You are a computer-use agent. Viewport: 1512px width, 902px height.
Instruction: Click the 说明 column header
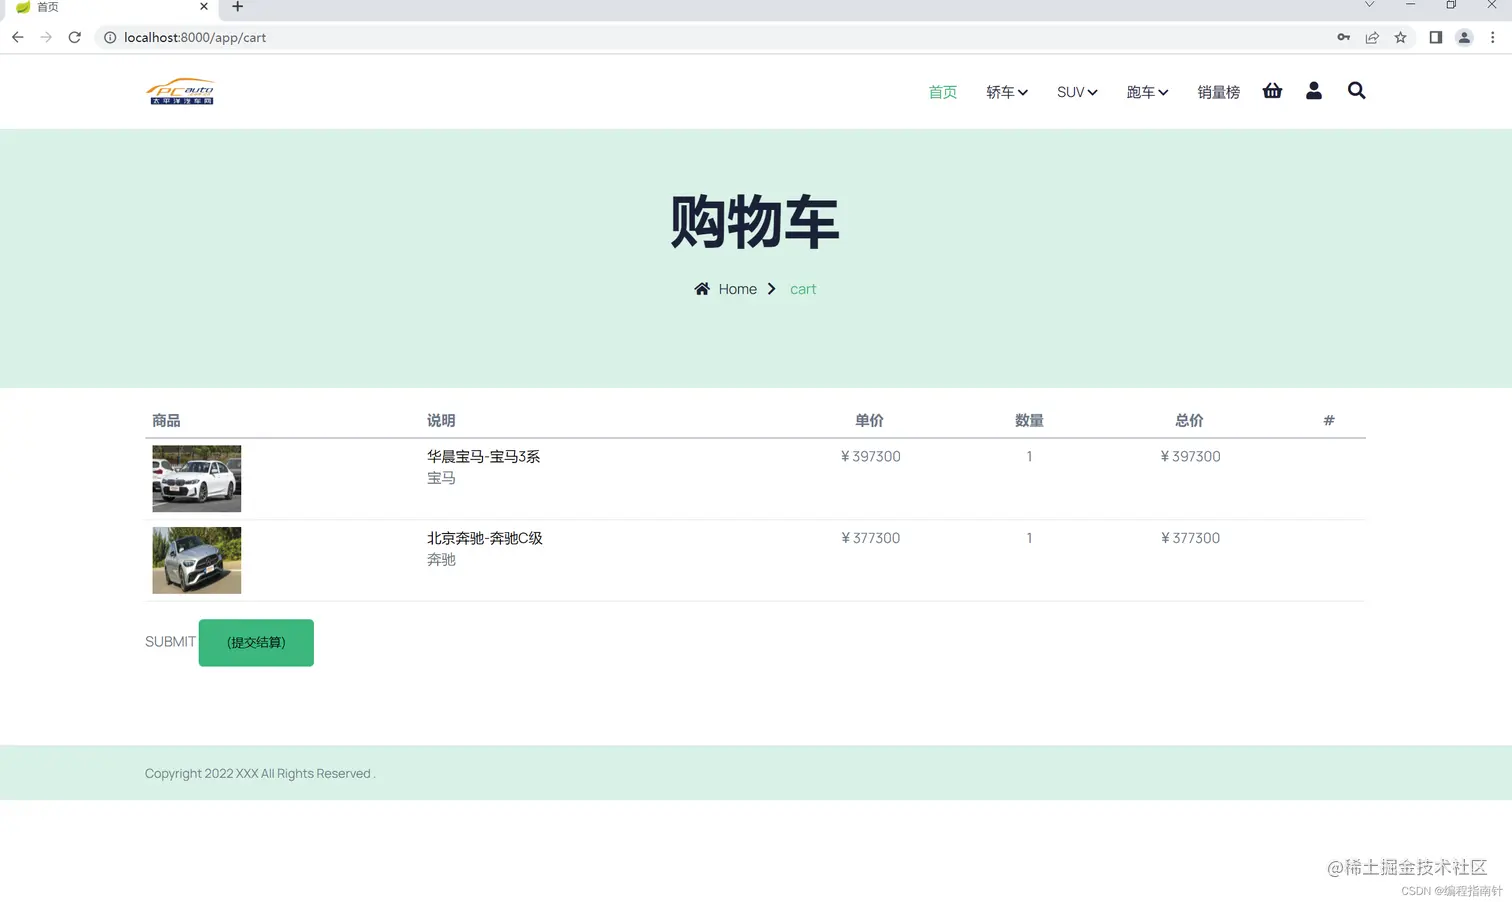[x=441, y=420]
